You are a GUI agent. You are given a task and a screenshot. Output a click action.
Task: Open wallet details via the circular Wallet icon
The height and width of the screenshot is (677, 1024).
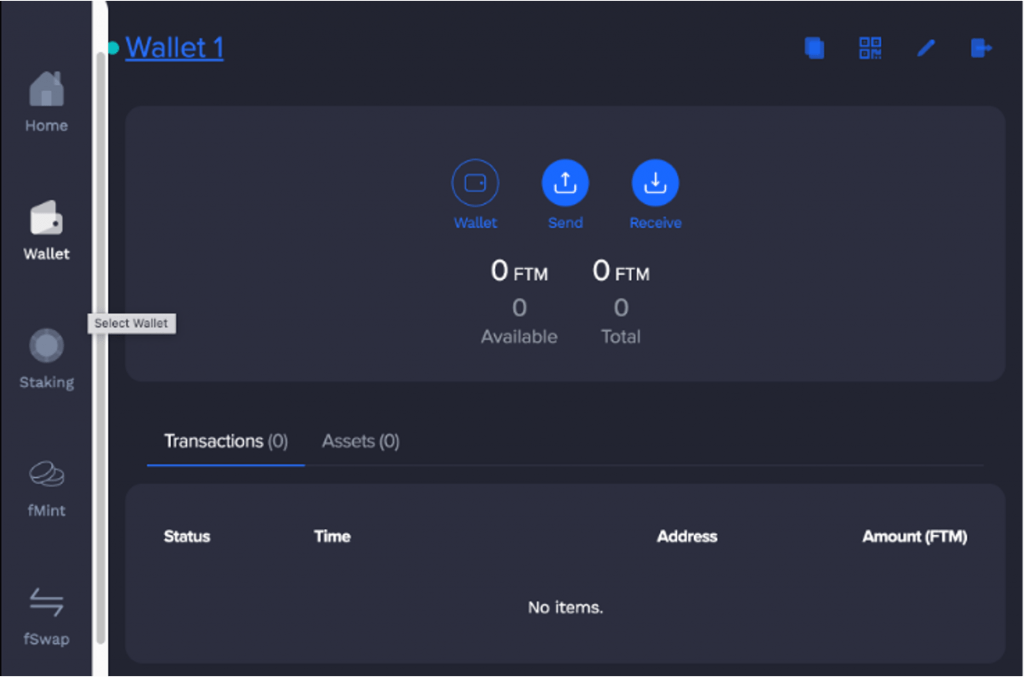(475, 182)
